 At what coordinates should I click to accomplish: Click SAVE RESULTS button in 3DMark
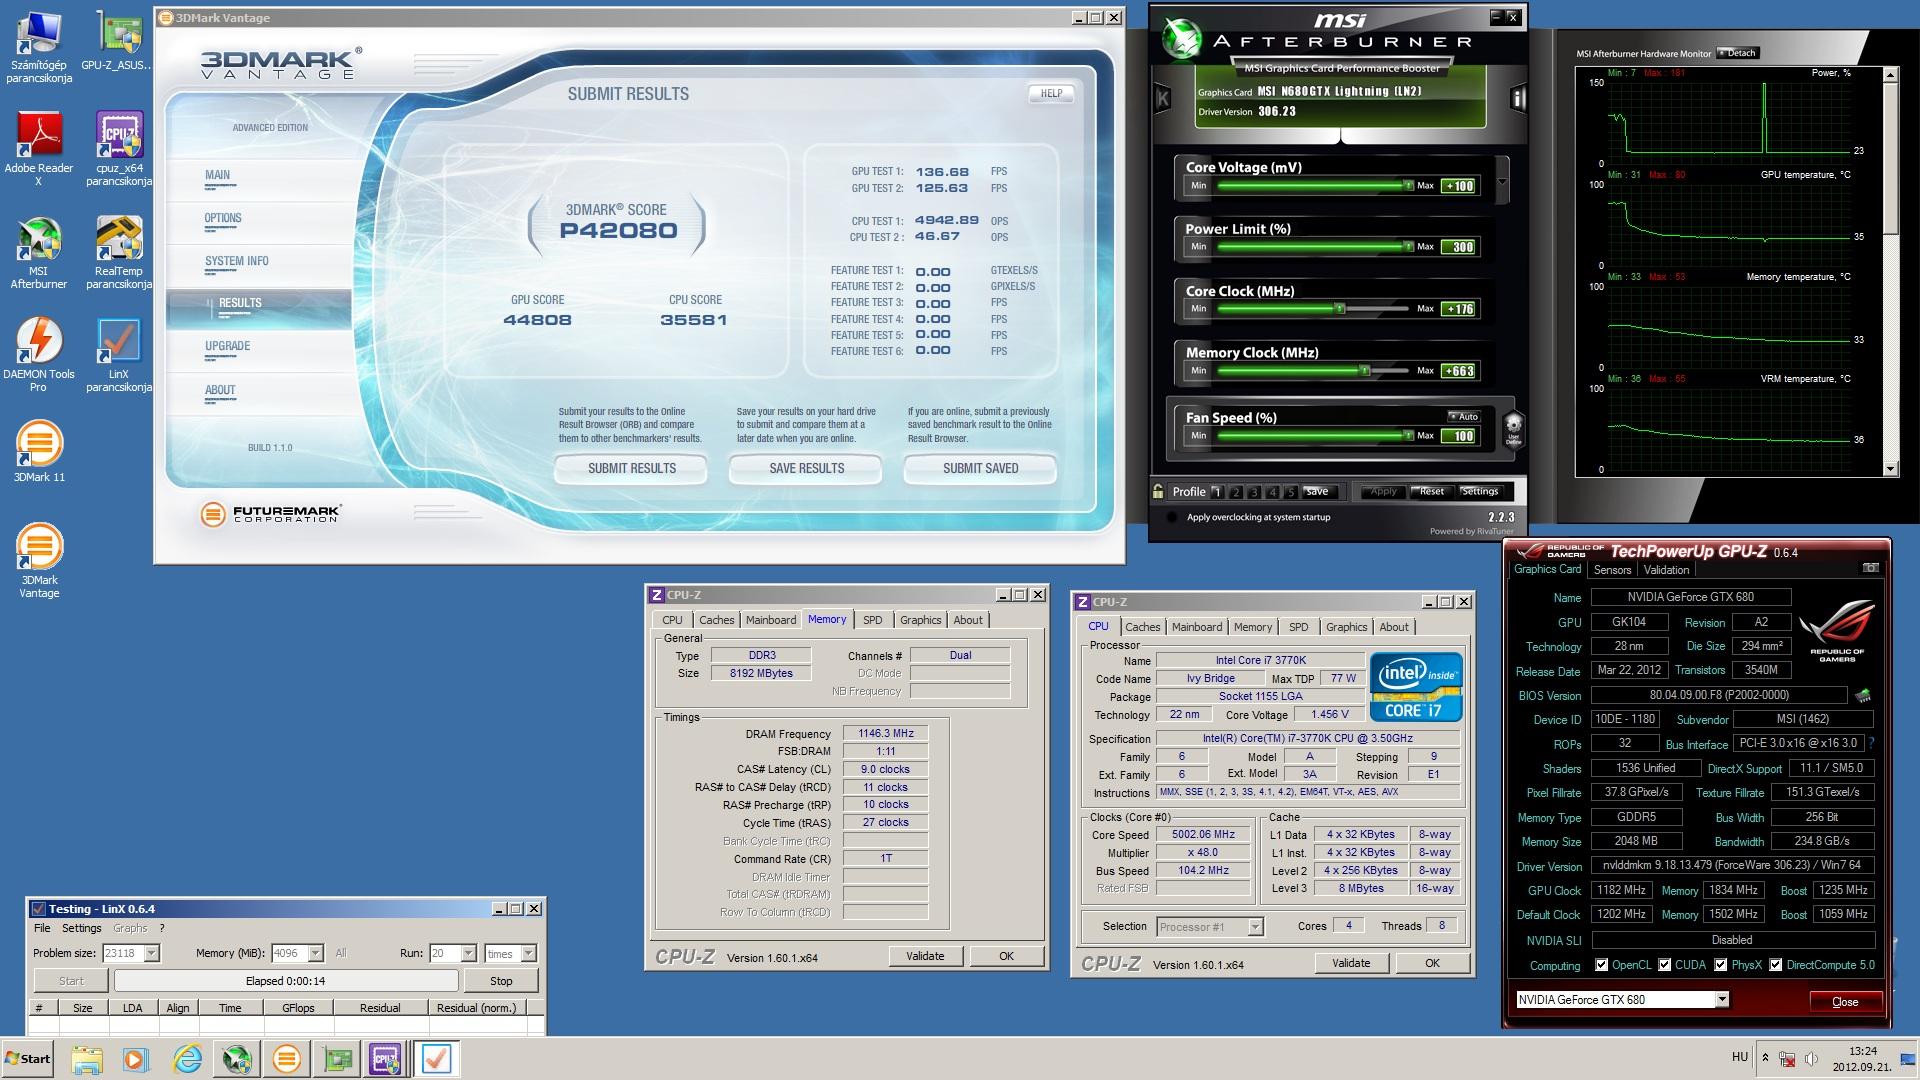[x=806, y=468]
